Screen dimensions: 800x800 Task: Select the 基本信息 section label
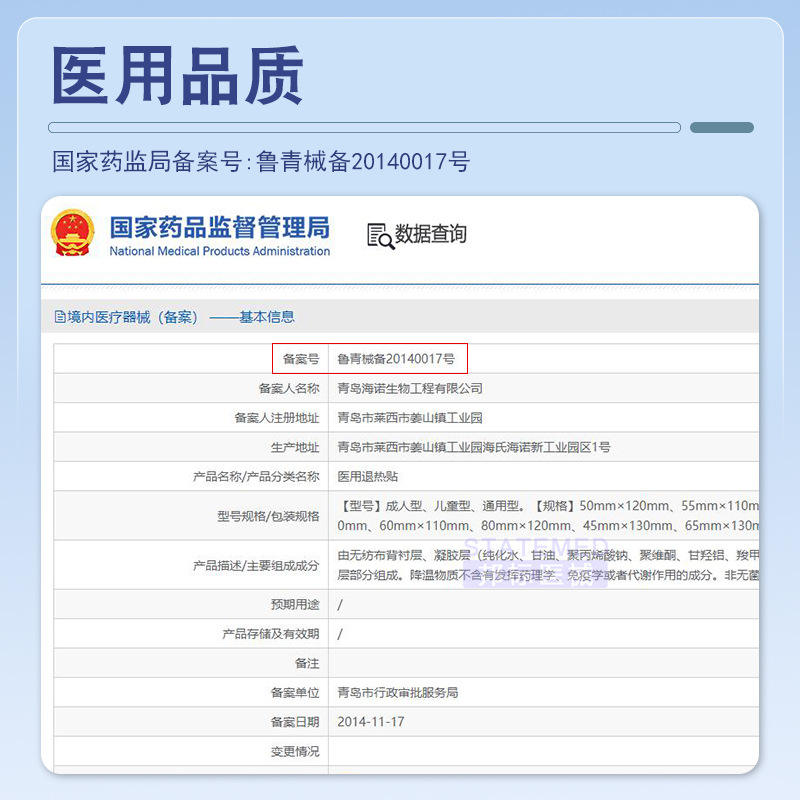(x=267, y=317)
